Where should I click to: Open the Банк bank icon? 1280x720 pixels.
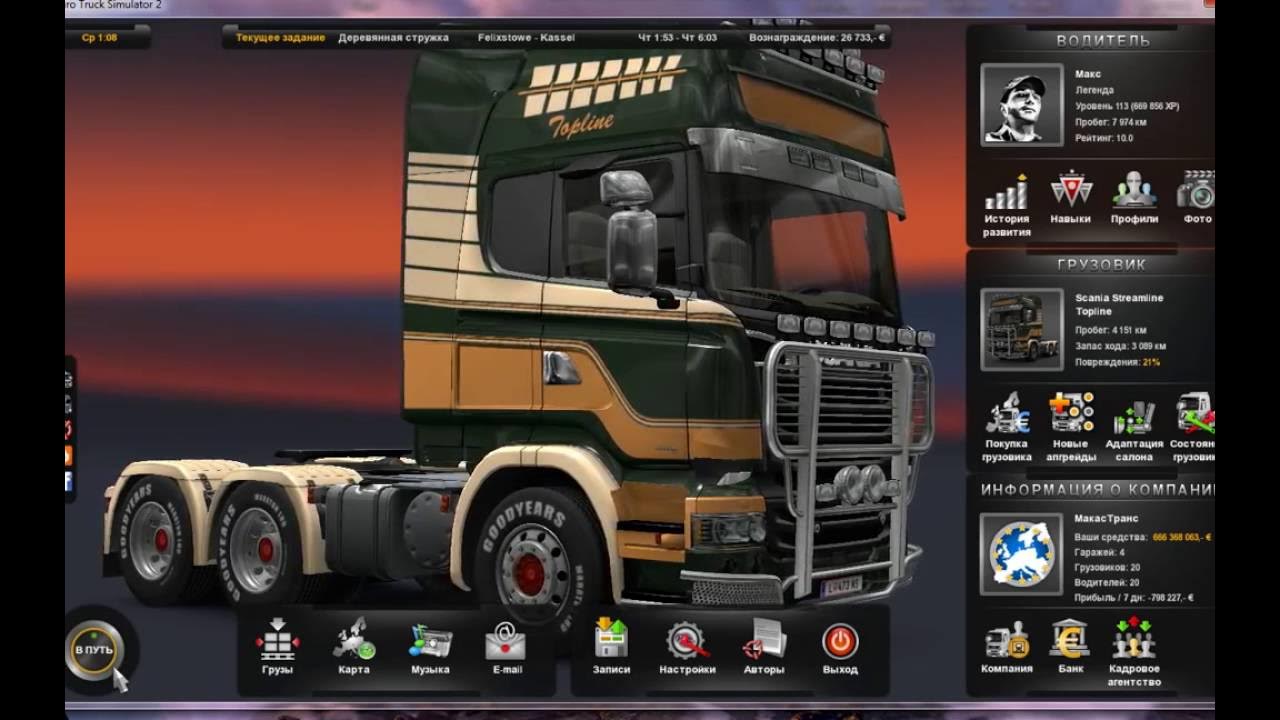pyautogui.click(x=1070, y=639)
